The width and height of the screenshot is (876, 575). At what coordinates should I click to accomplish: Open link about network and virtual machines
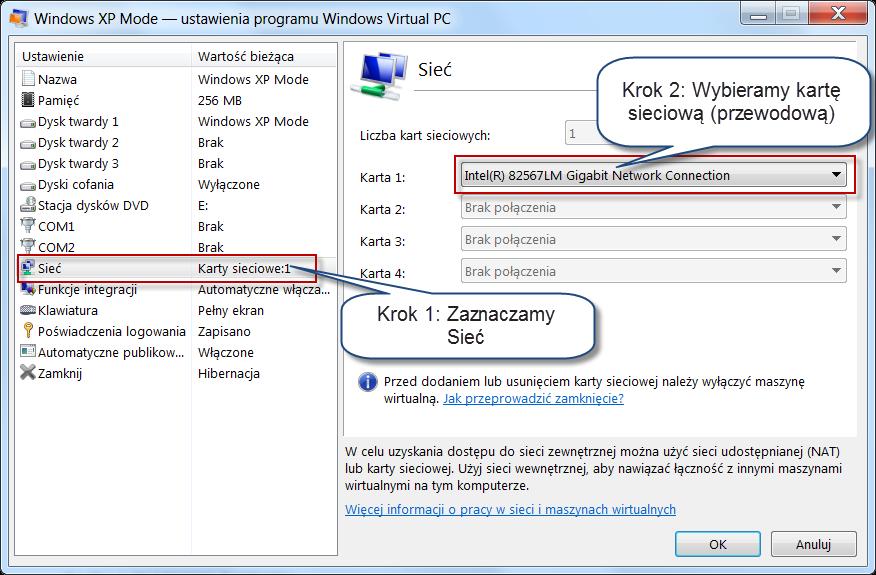pos(510,510)
